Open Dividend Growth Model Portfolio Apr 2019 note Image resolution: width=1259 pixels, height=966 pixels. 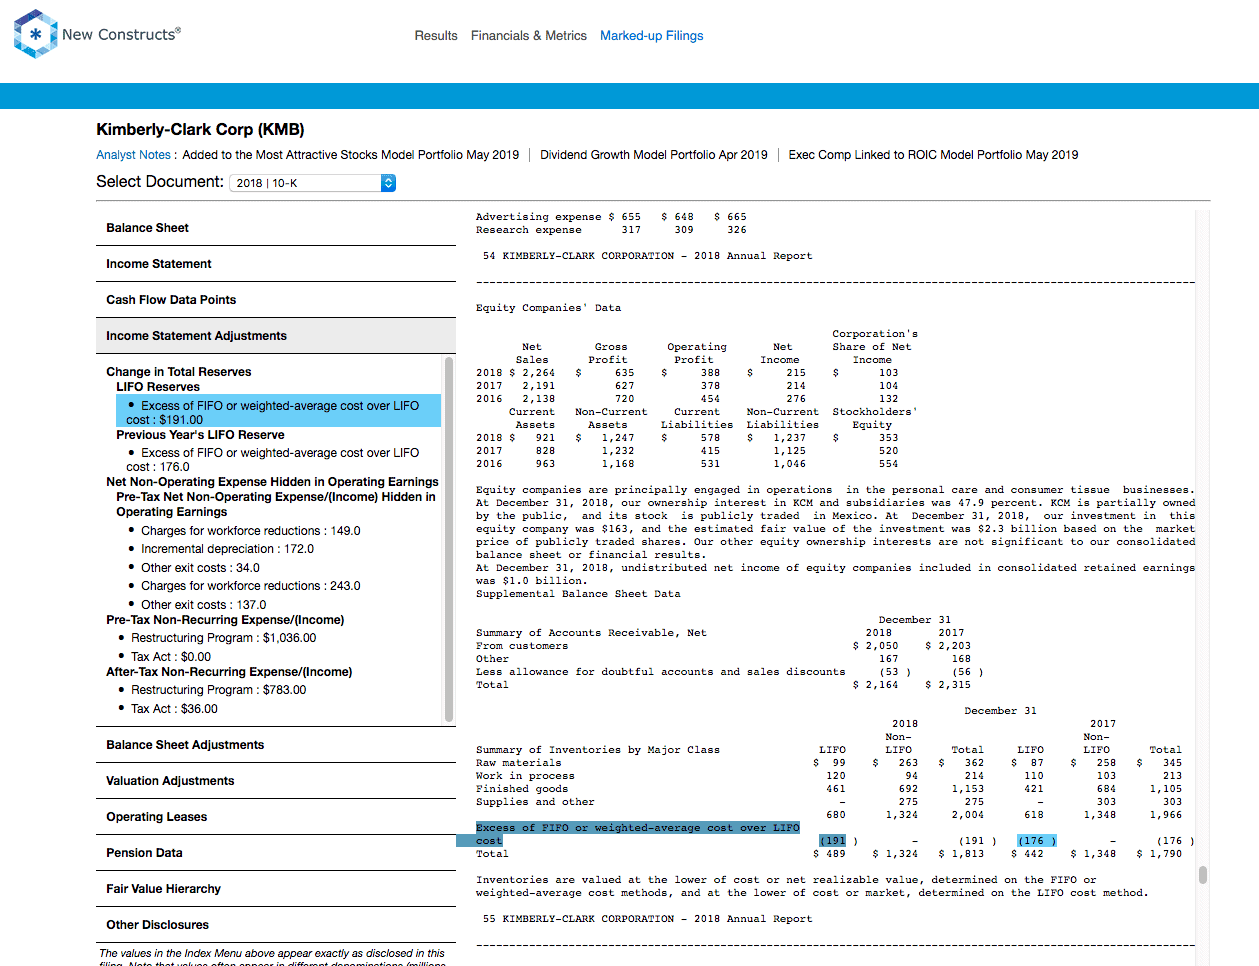pyautogui.click(x=654, y=155)
